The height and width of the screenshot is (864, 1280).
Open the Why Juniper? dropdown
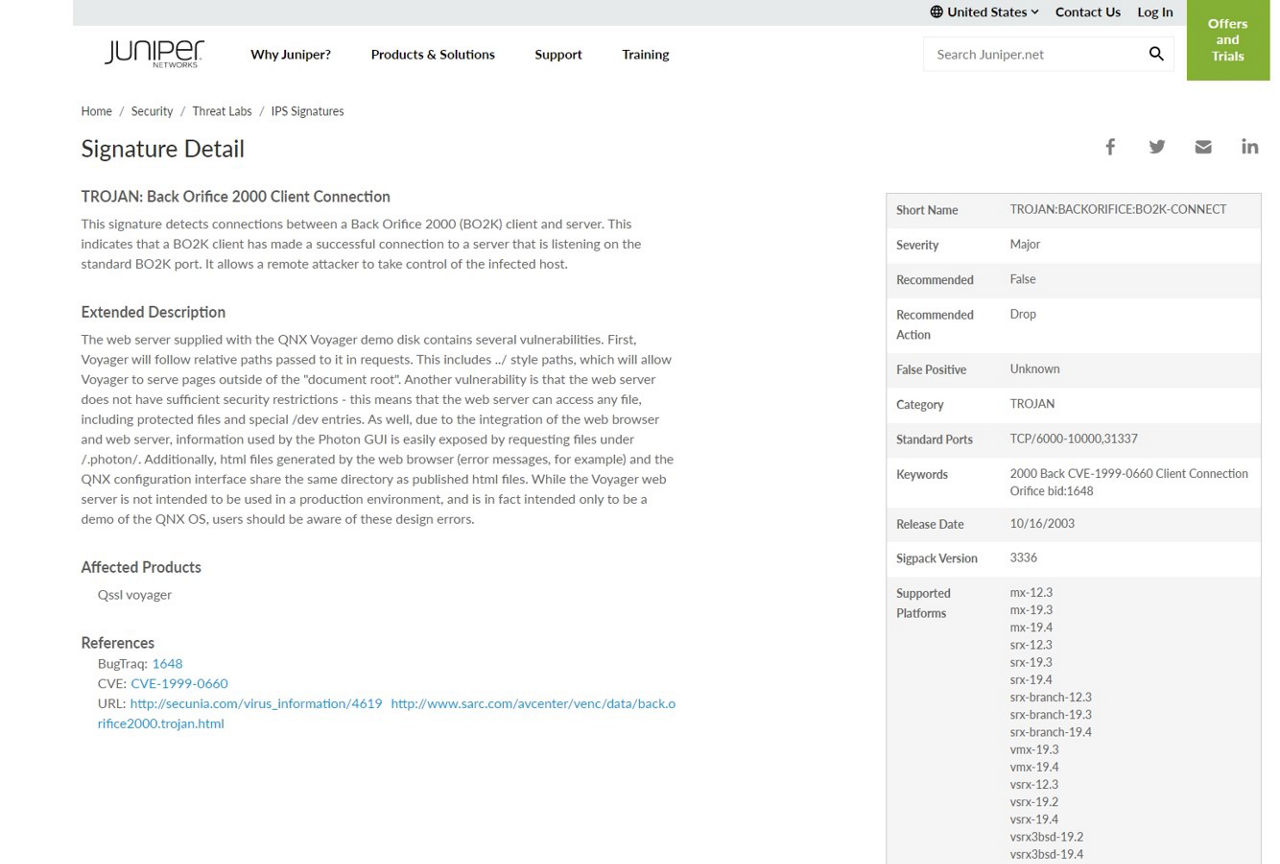tap(290, 55)
